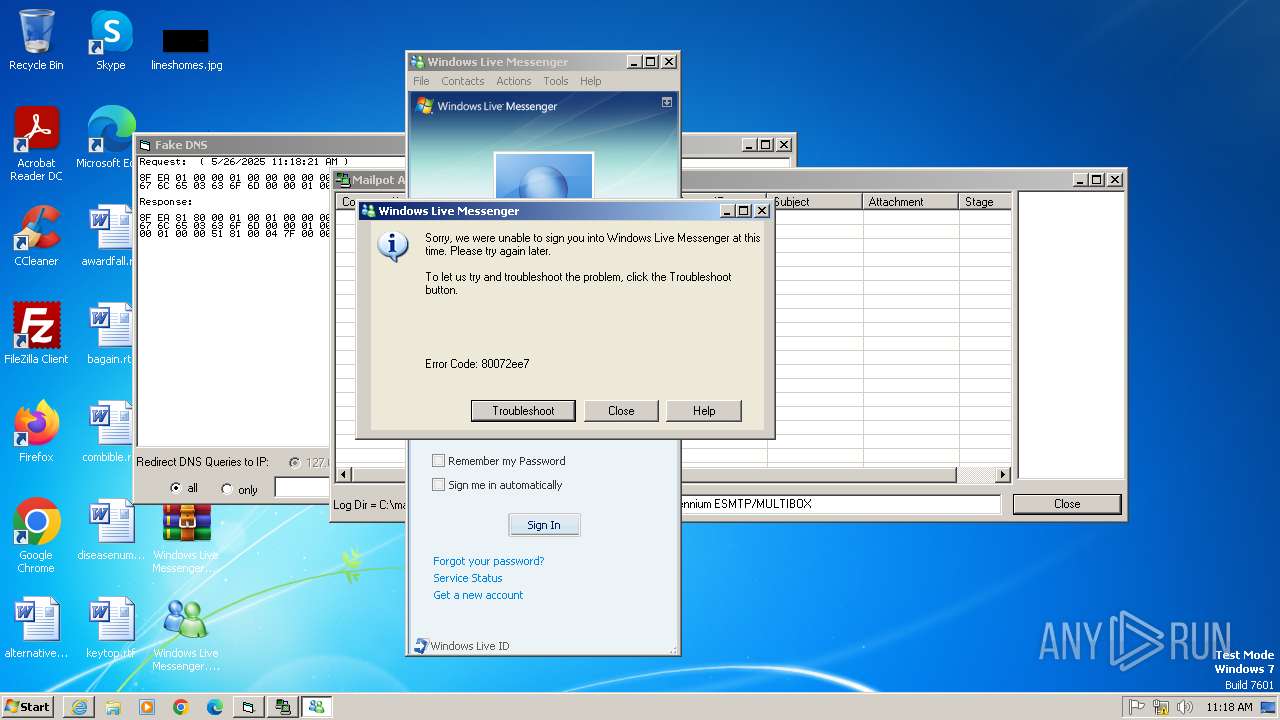1280x720 pixels.
Task: Open the Help menu in Messenger
Action: tap(591, 81)
